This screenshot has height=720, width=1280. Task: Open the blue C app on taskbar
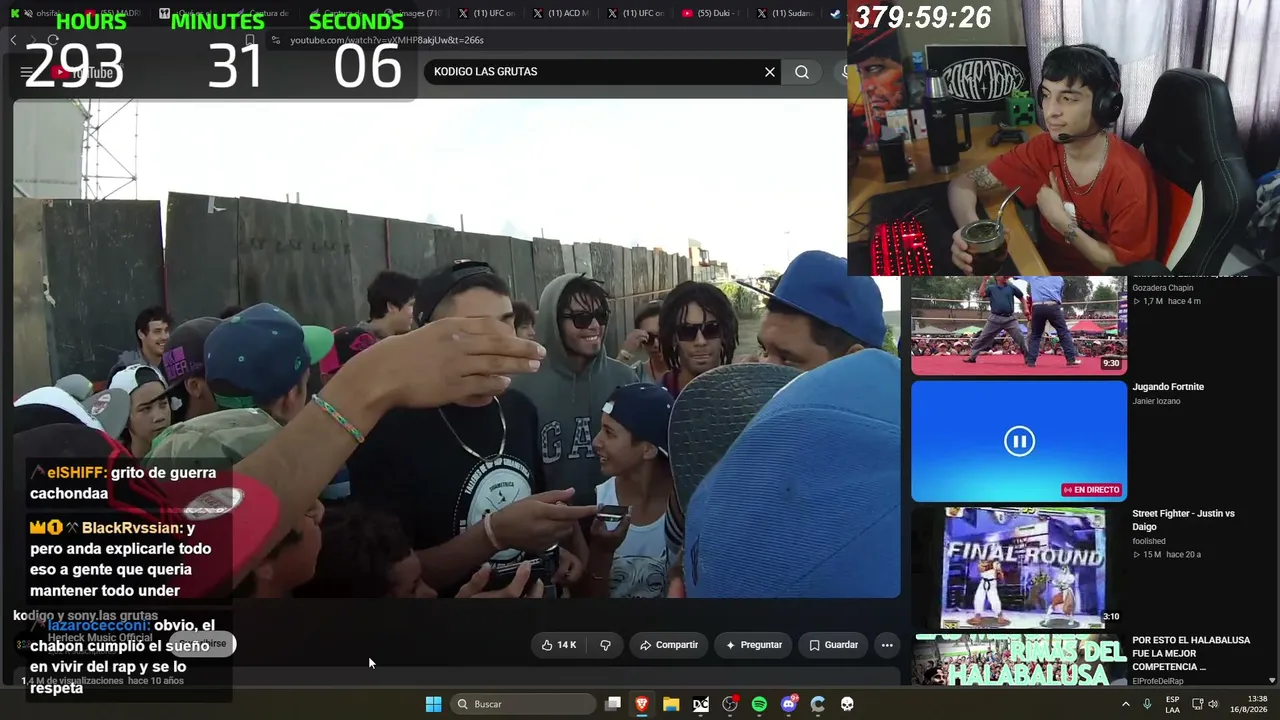pyautogui.click(x=818, y=704)
